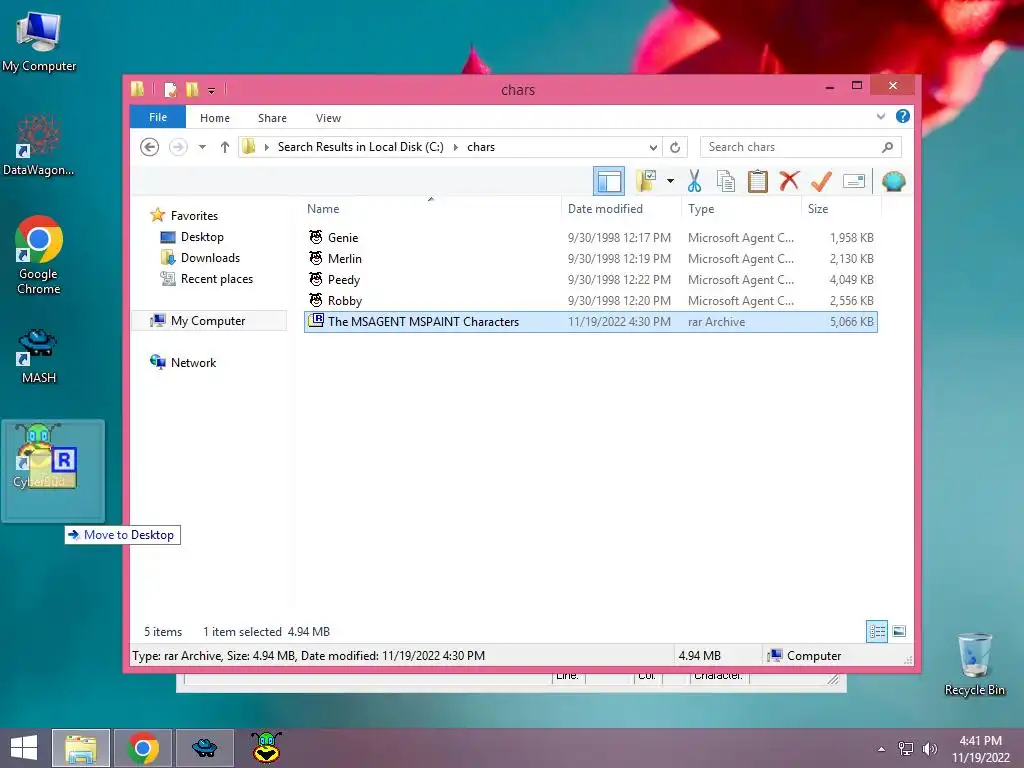Open Downloads in the navigation pane
Image resolution: width=1024 pixels, height=768 pixels.
[200, 258]
